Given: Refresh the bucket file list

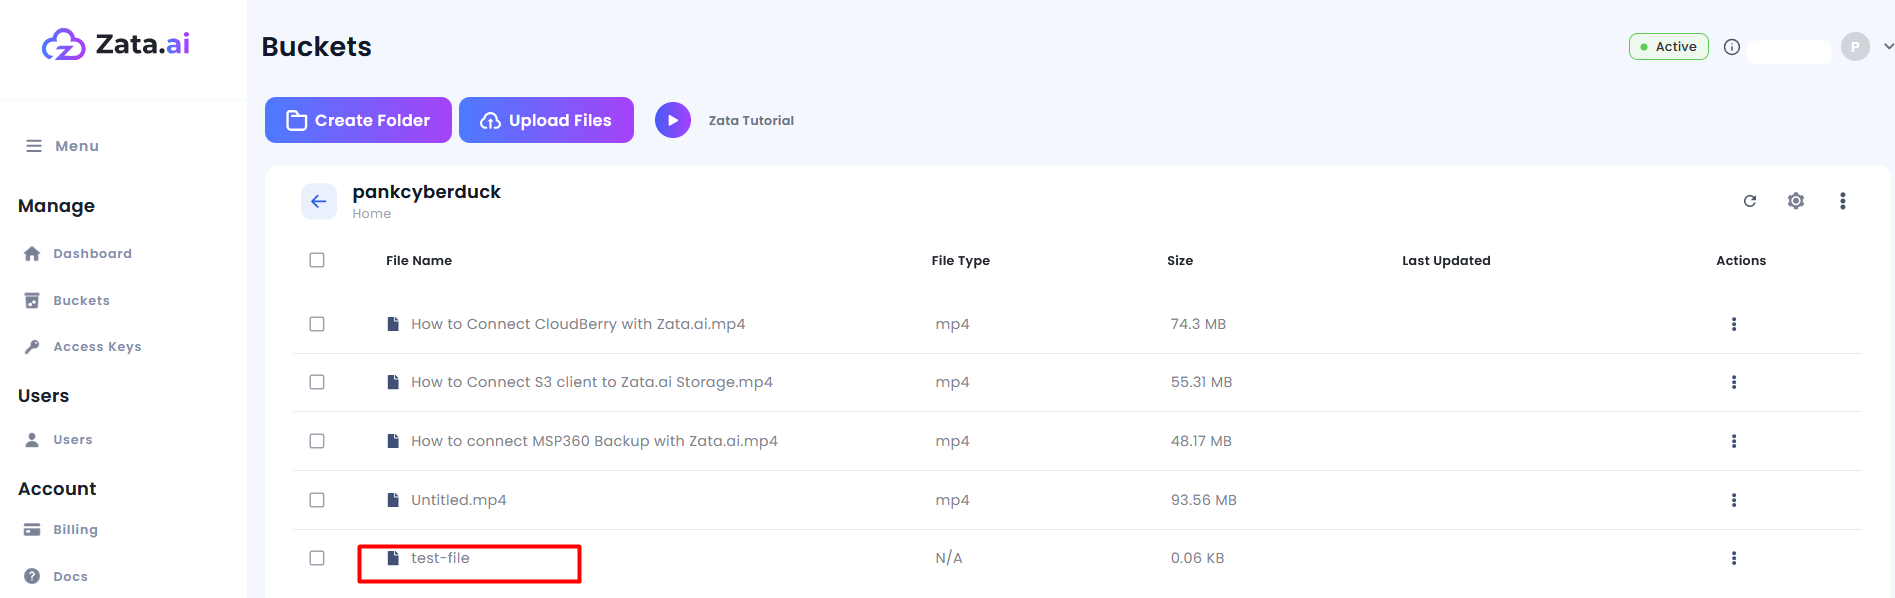Looking at the screenshot, I should tap(1749, 201).
